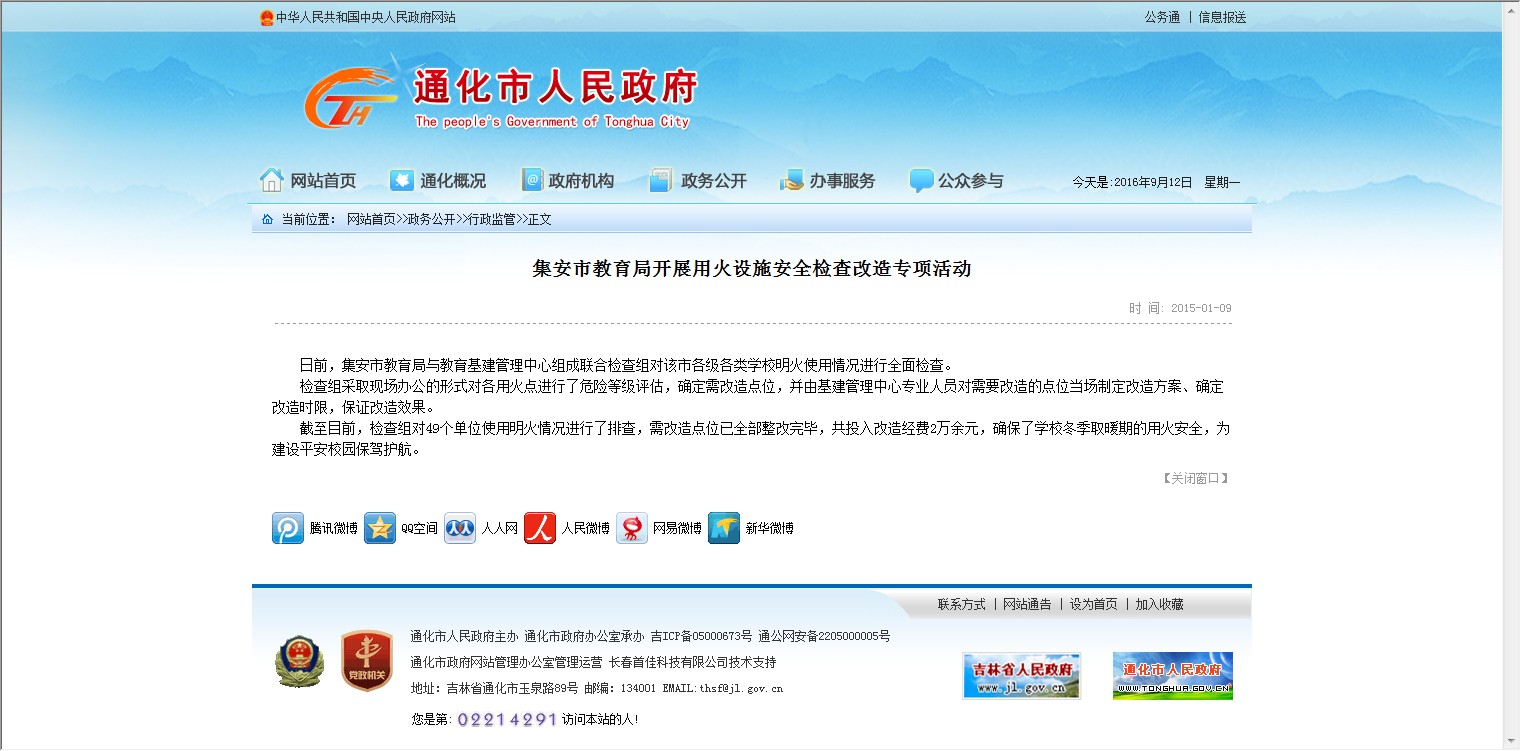
Task: Click the 人人网 share icon
Action: click(460, 528)
